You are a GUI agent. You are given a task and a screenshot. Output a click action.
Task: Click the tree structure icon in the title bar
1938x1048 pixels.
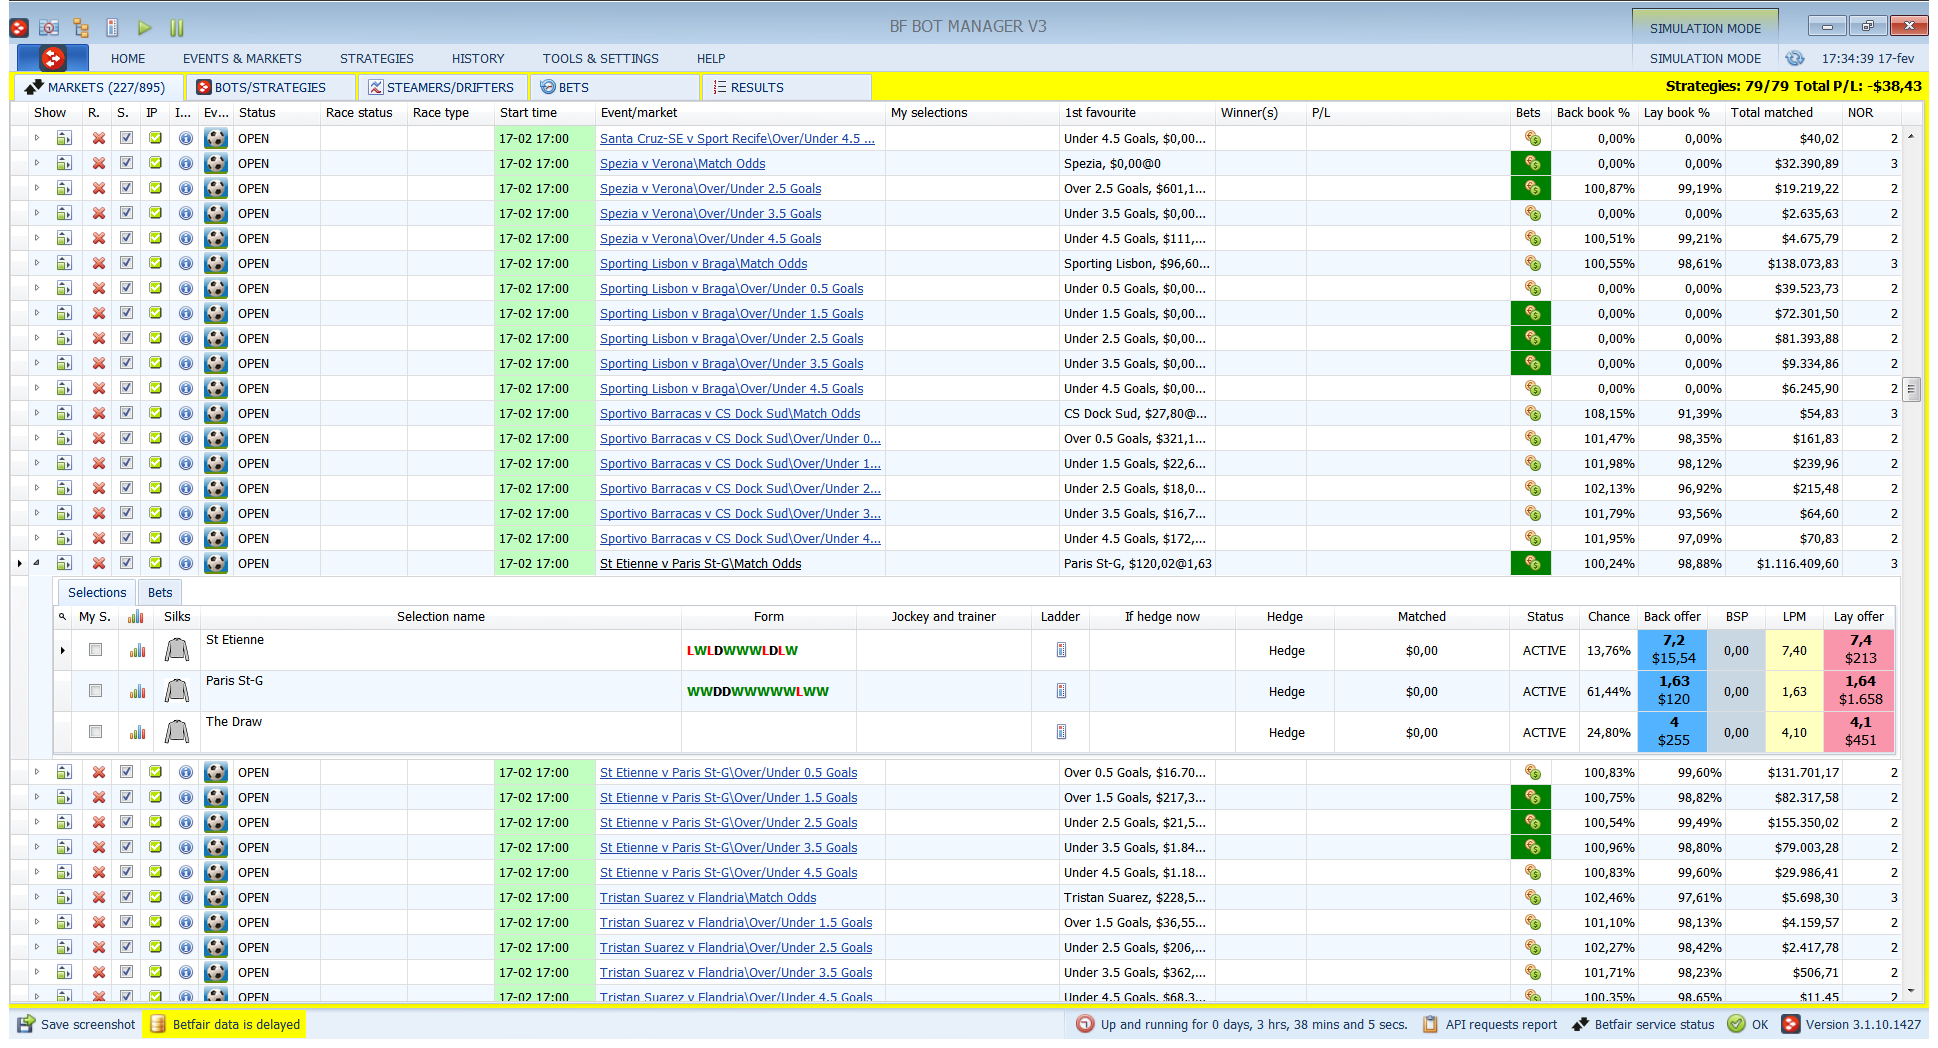pos(81,28)
